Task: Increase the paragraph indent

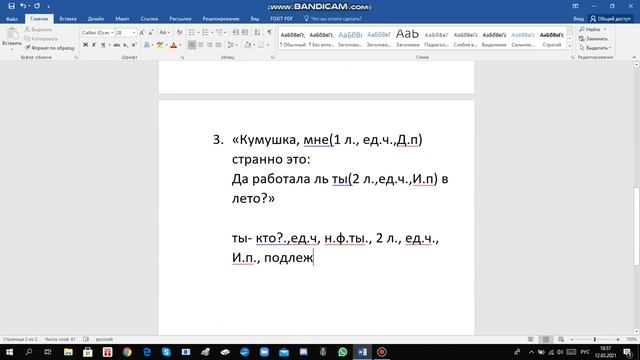Action: [x=244, y=32]
